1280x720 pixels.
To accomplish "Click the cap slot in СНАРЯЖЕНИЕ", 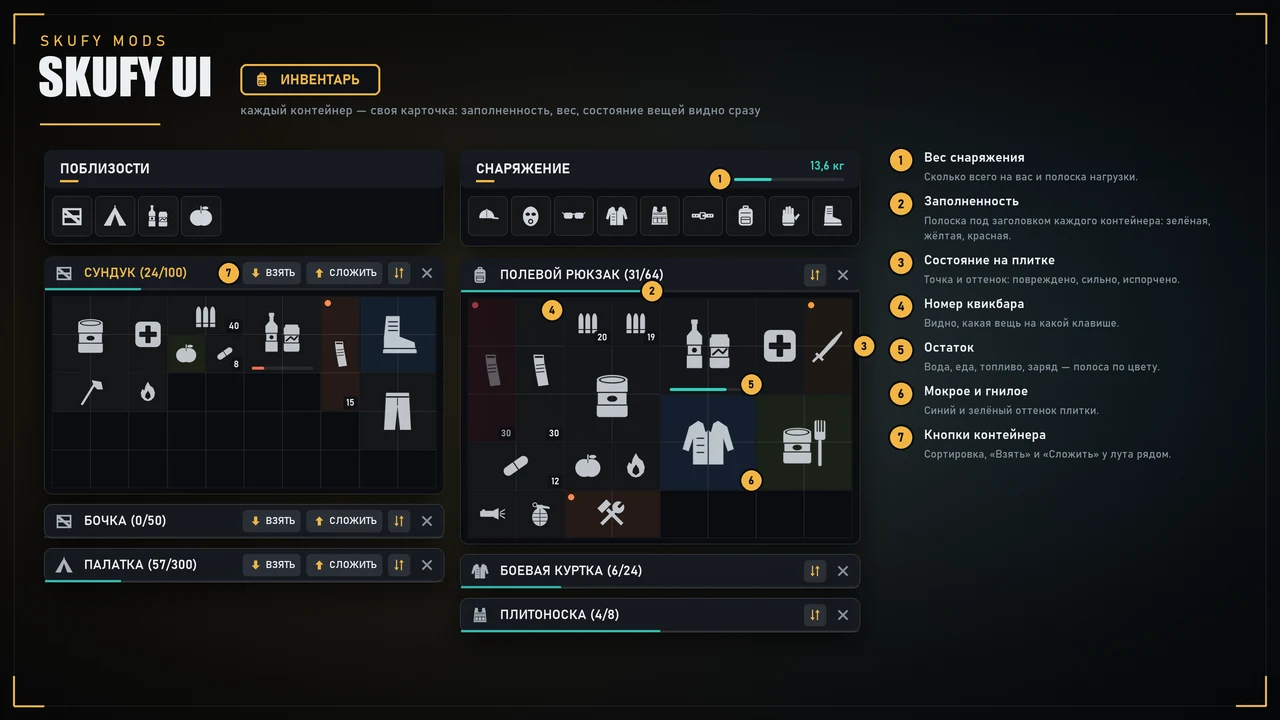I will coord(488,216).
